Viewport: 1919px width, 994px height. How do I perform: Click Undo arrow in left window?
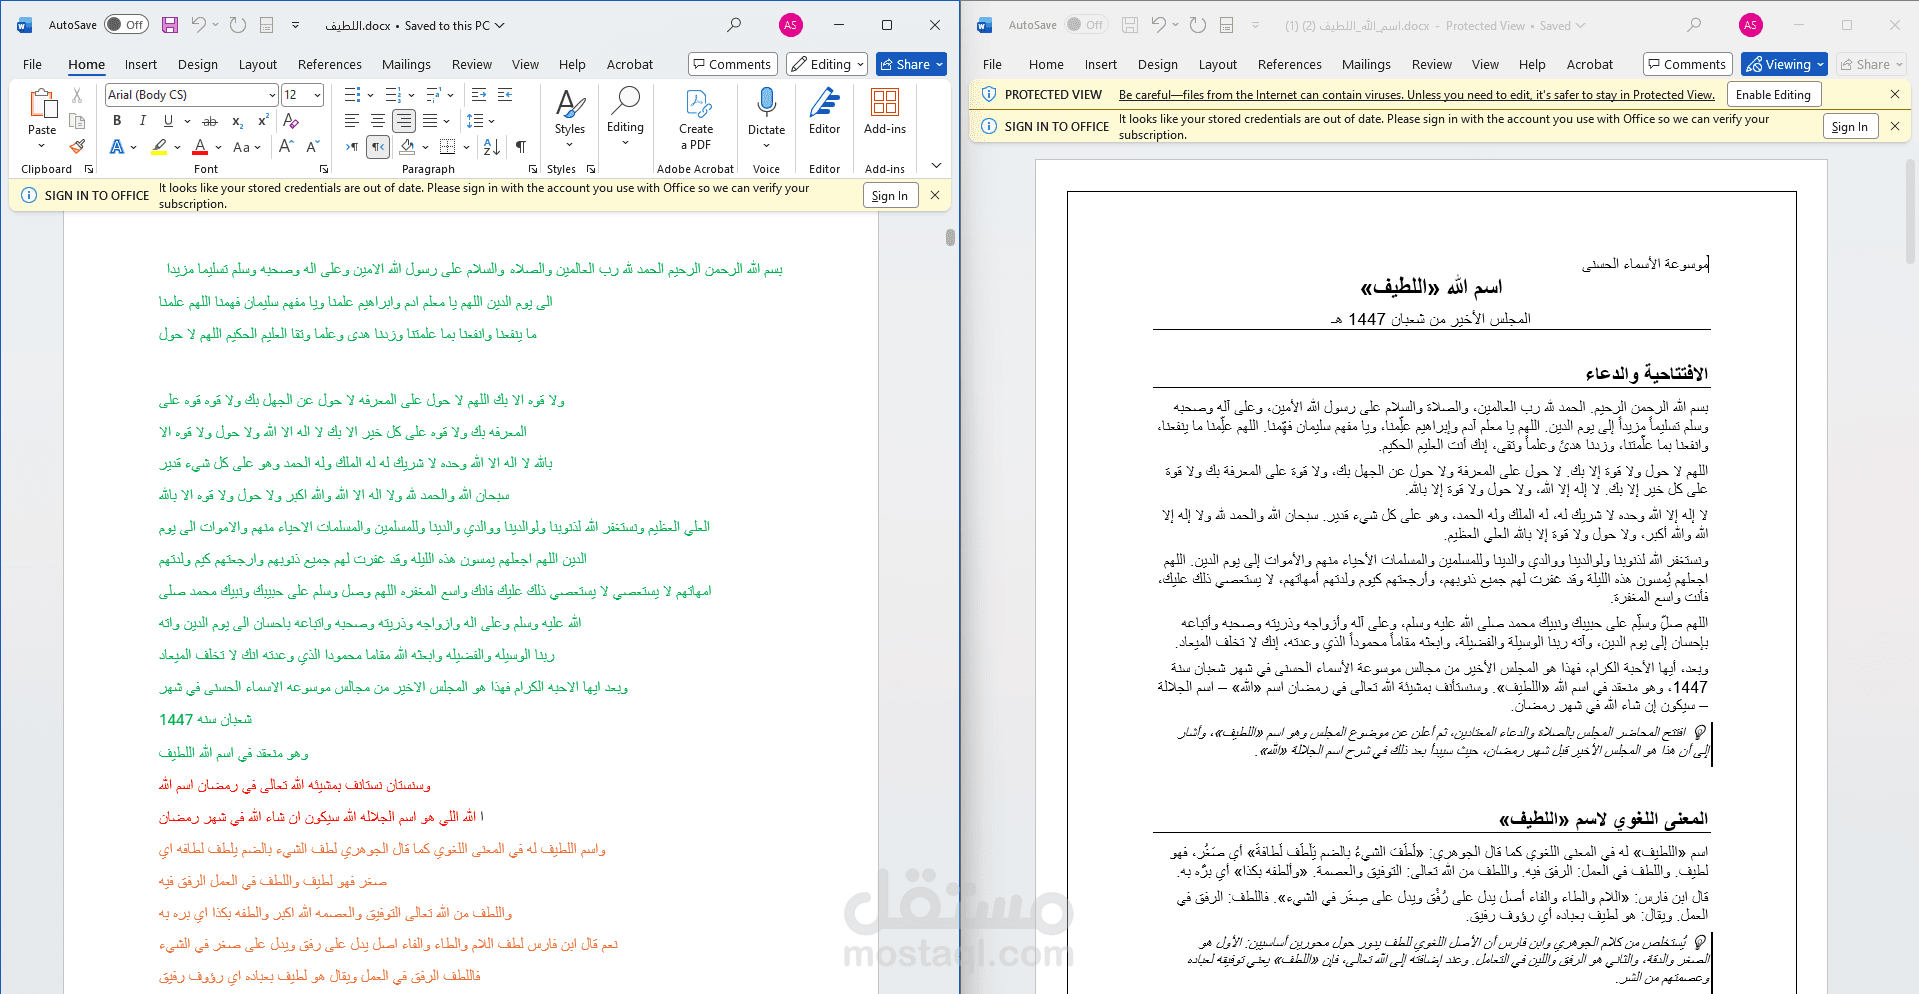pos(199,25)
